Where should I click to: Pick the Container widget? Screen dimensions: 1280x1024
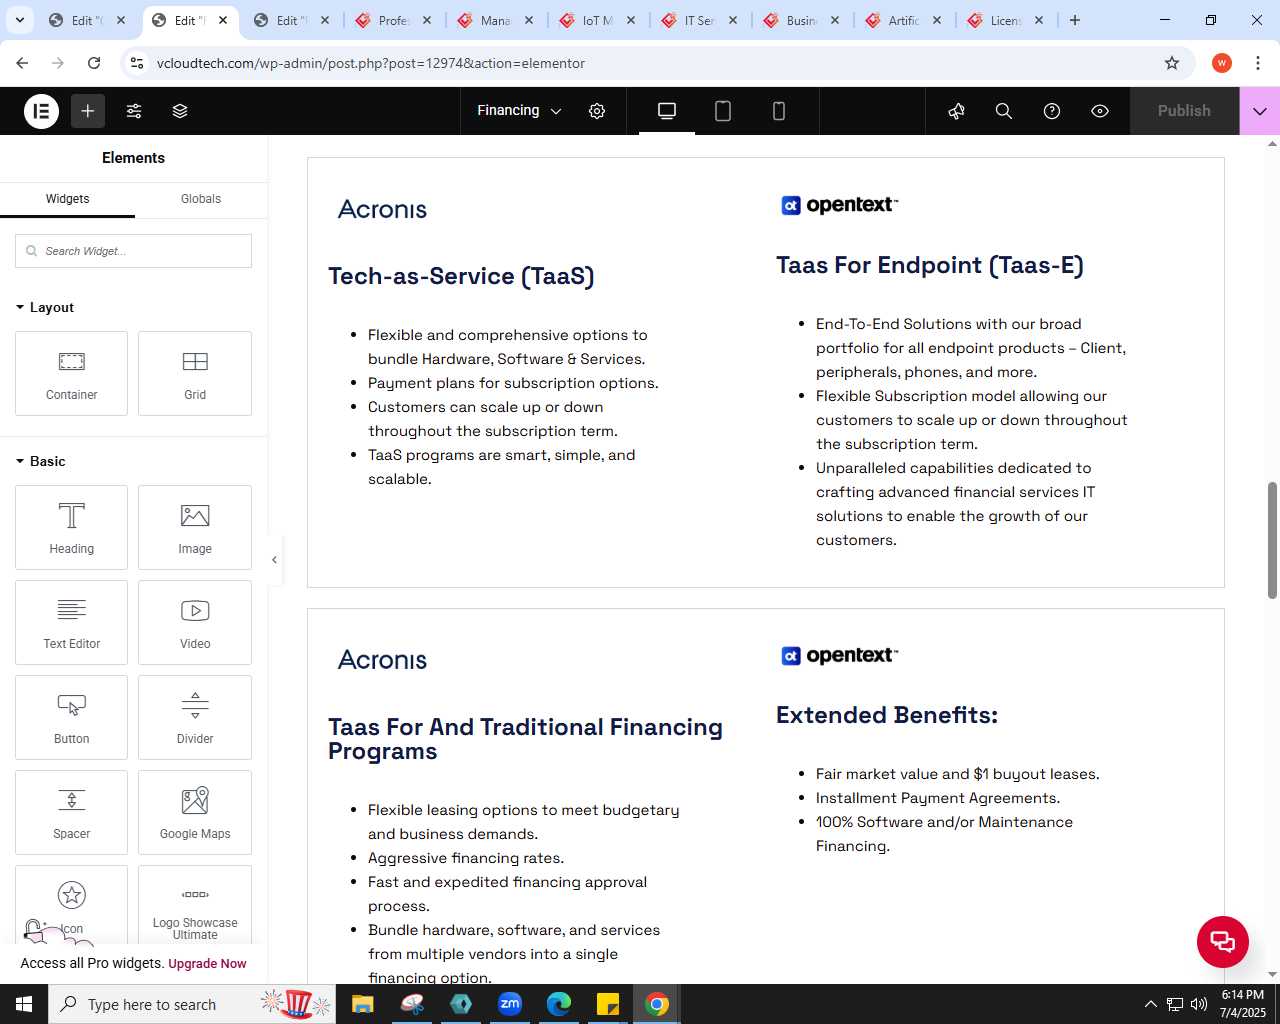click(71, 373)
